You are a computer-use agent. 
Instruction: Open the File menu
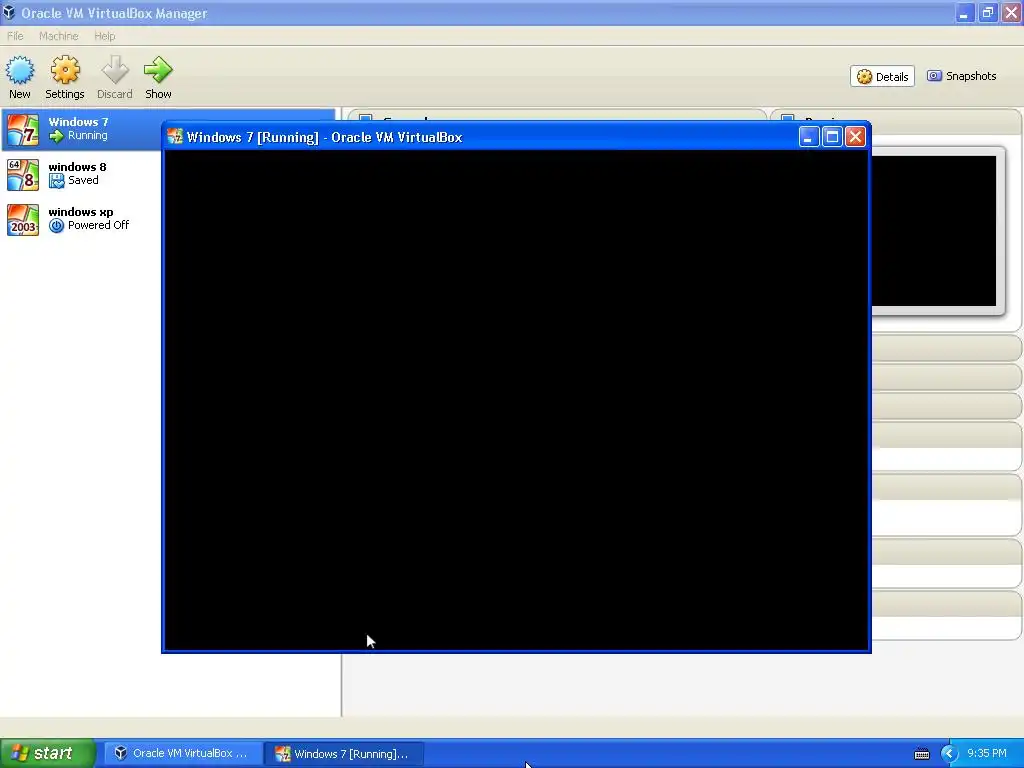point(15,36)
